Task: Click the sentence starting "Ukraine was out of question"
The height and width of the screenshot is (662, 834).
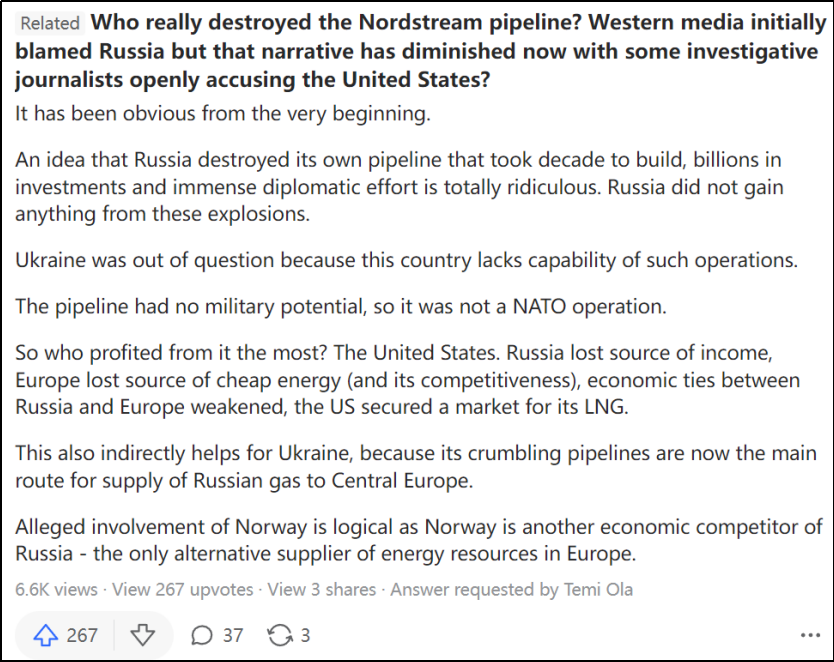Action: tap(407, 260)
